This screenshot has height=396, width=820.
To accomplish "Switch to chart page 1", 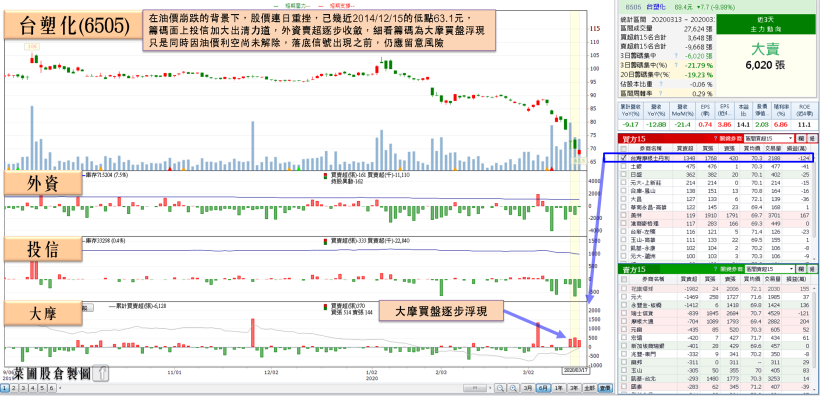I will [x=4, y=388].
